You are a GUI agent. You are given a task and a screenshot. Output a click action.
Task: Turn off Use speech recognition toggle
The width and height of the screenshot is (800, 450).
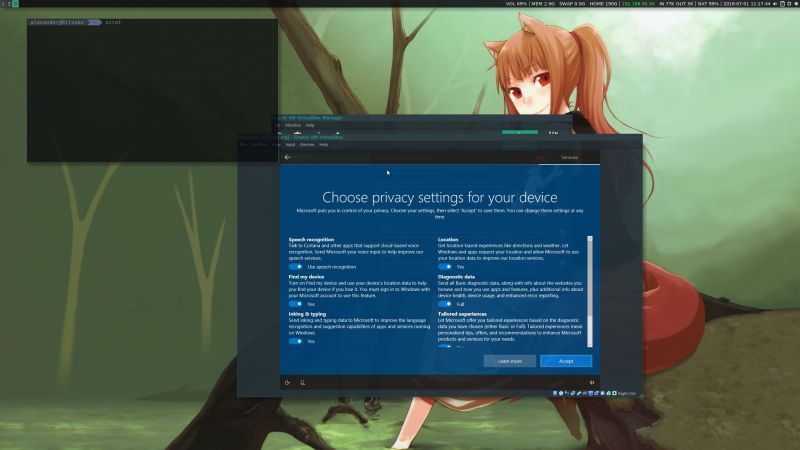coord(295,266)
